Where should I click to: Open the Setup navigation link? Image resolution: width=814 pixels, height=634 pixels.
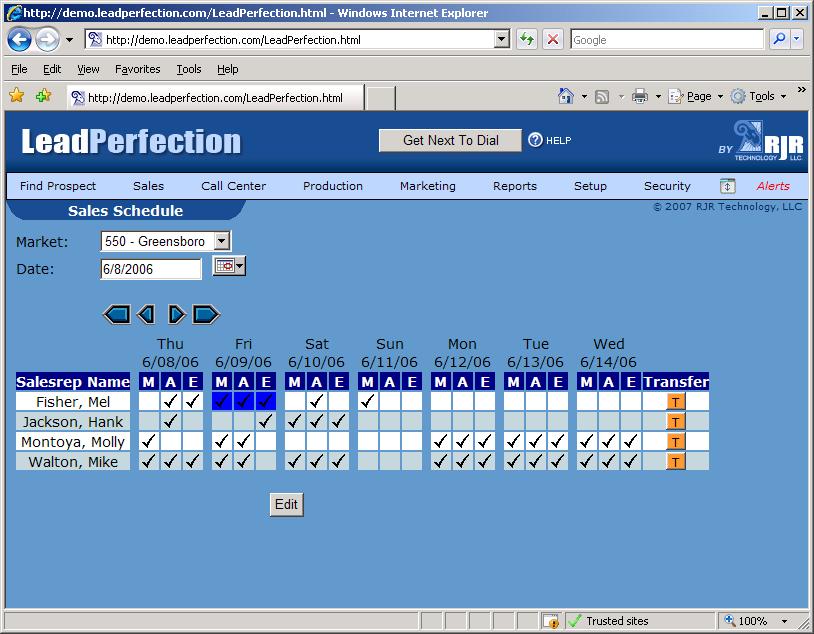click(590, 186)
